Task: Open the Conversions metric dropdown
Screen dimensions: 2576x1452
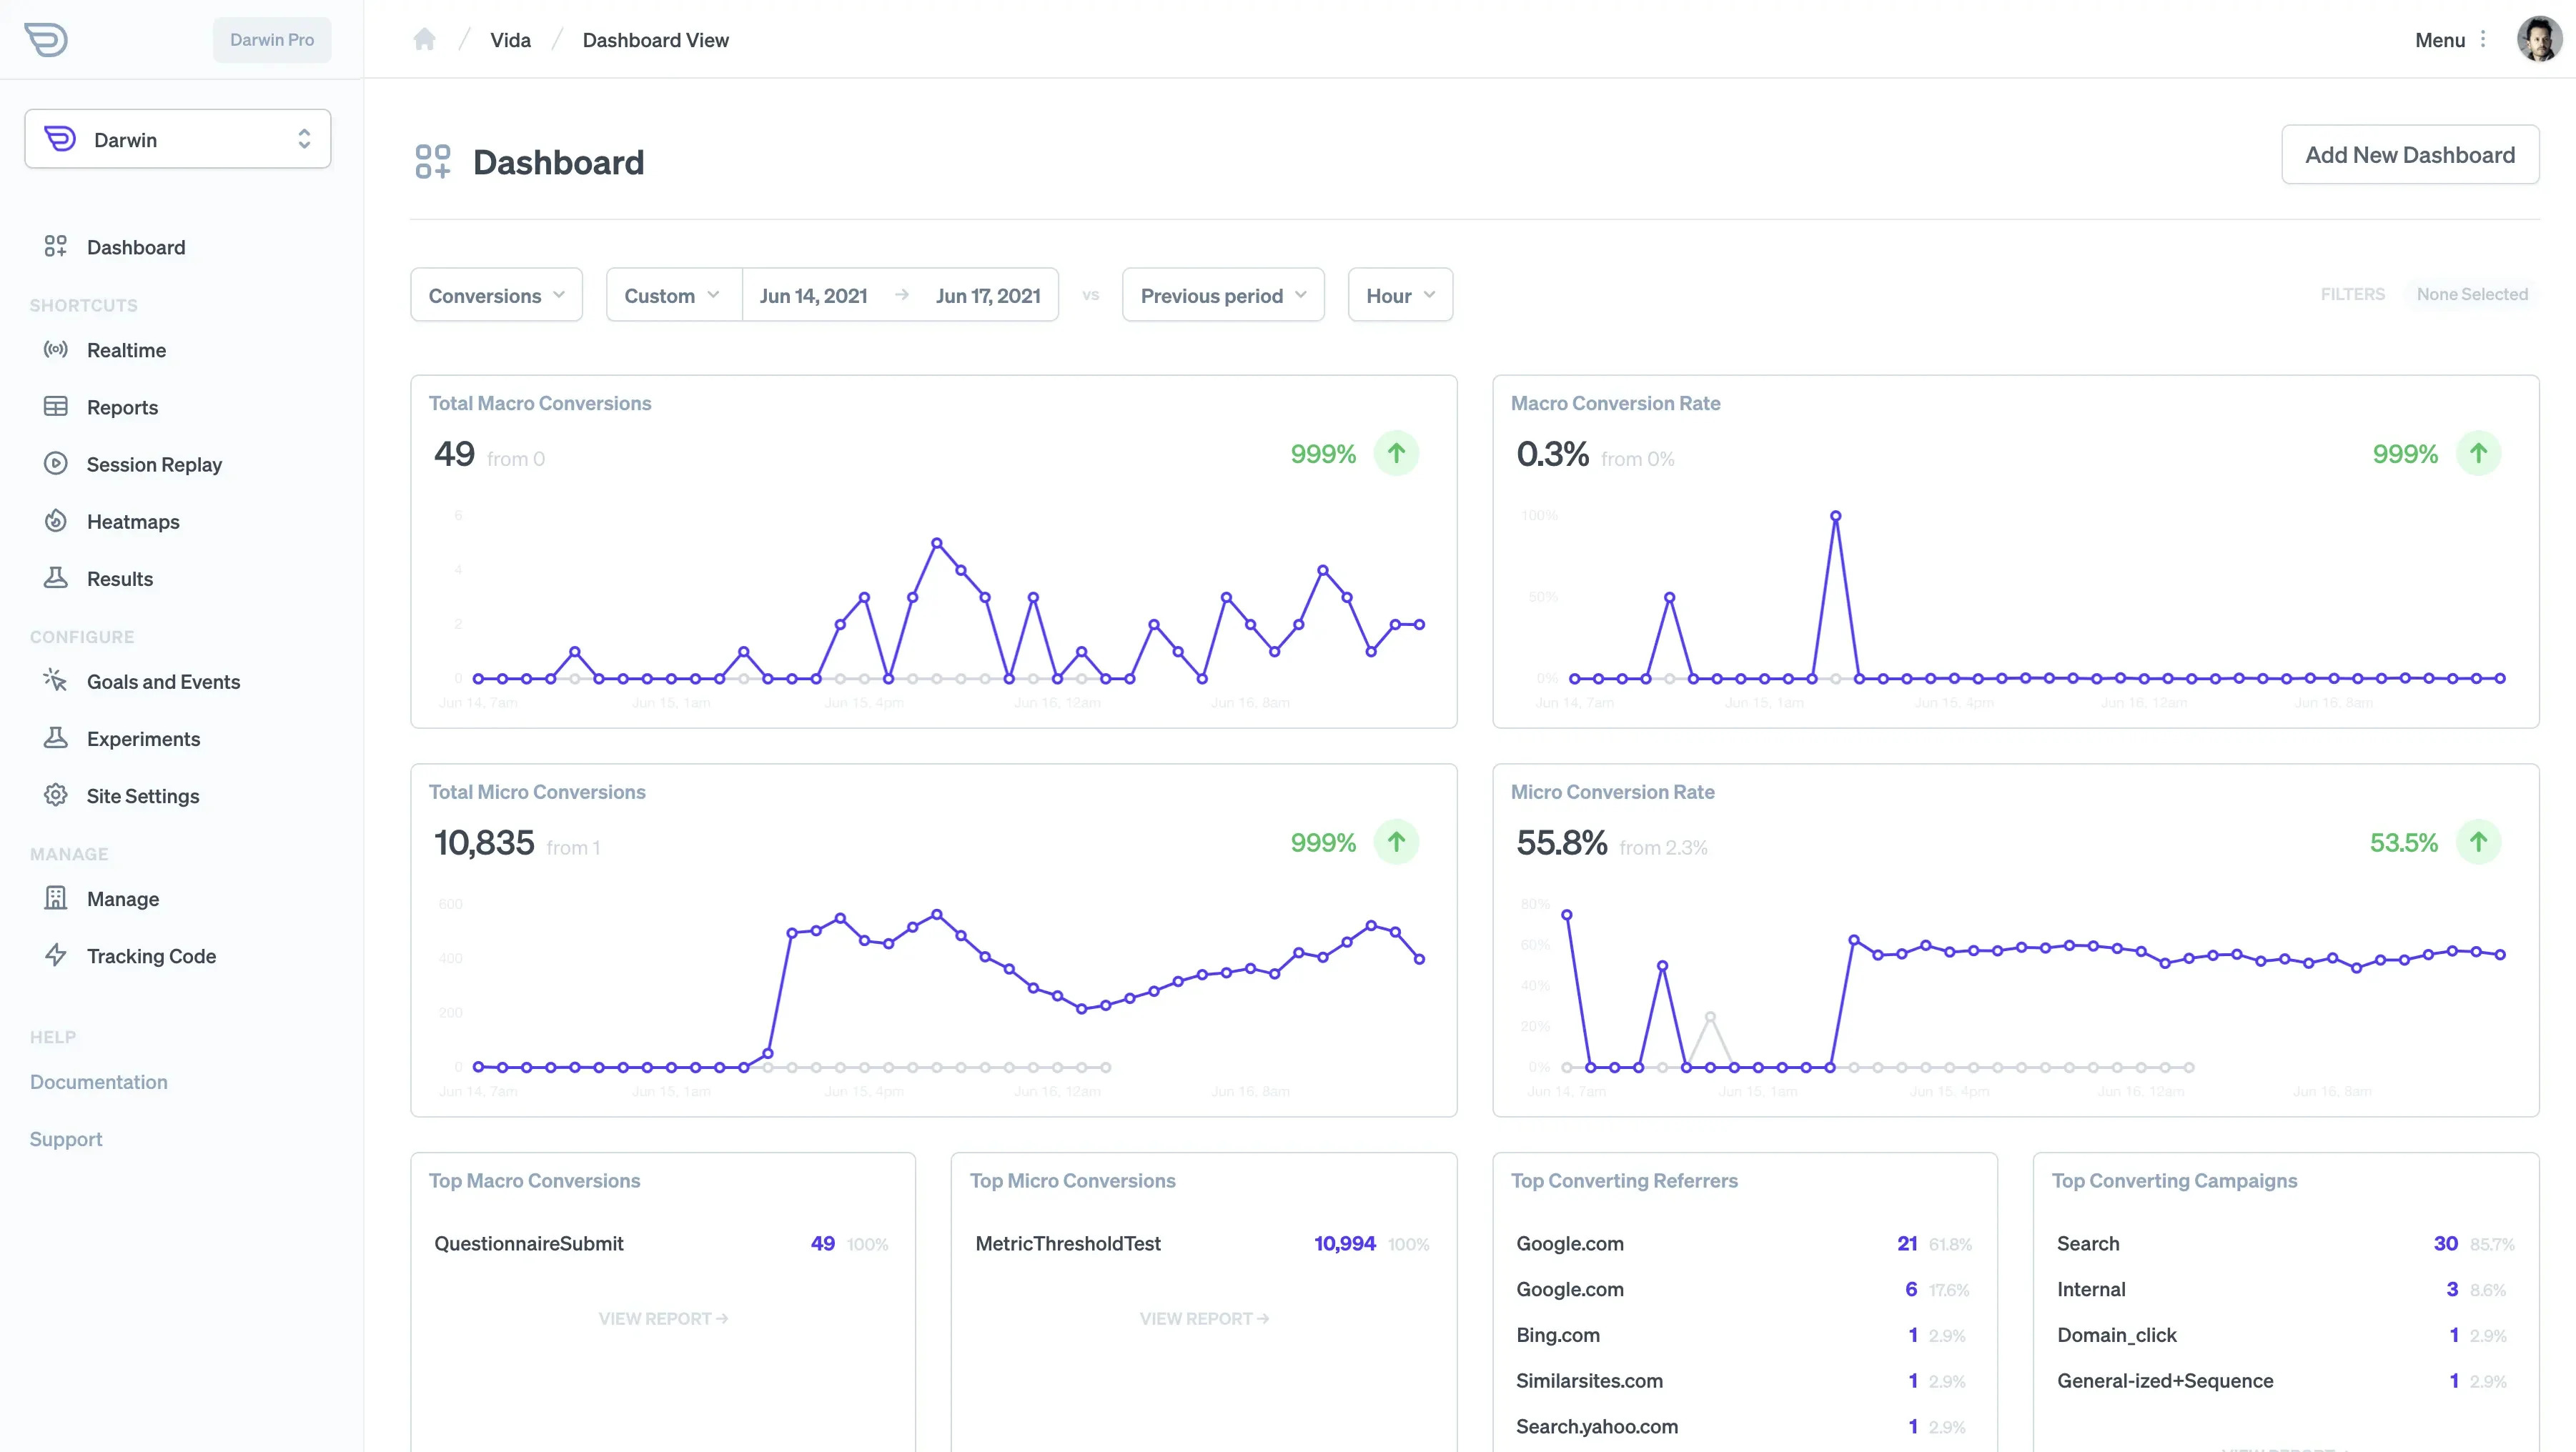Action: (x=496, y=295)
